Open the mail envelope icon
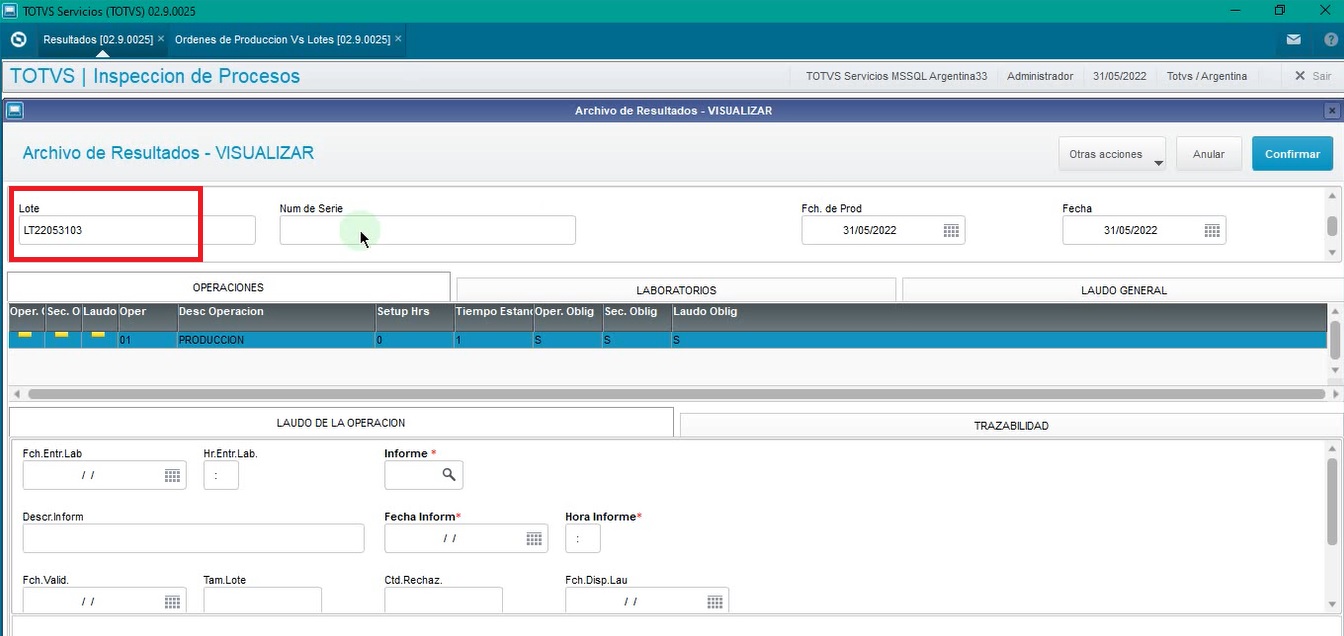The height and width of the screenshot is (636, 1344). (x=1294, y=40)
